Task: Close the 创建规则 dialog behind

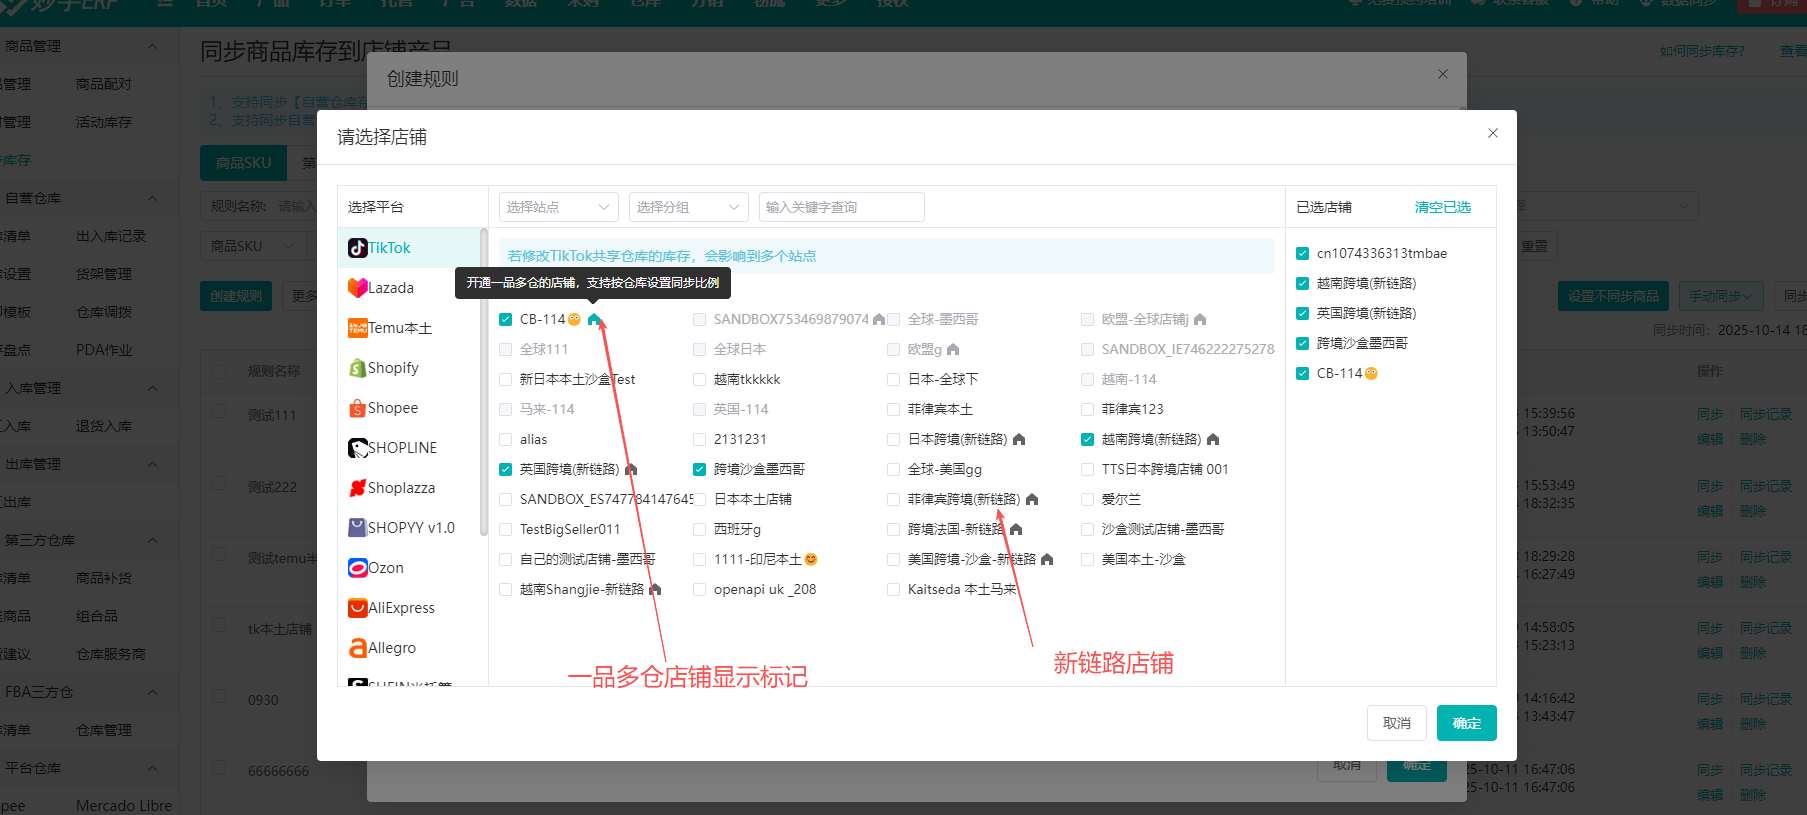Action: pyautogui.click(x=1442, y=74)
